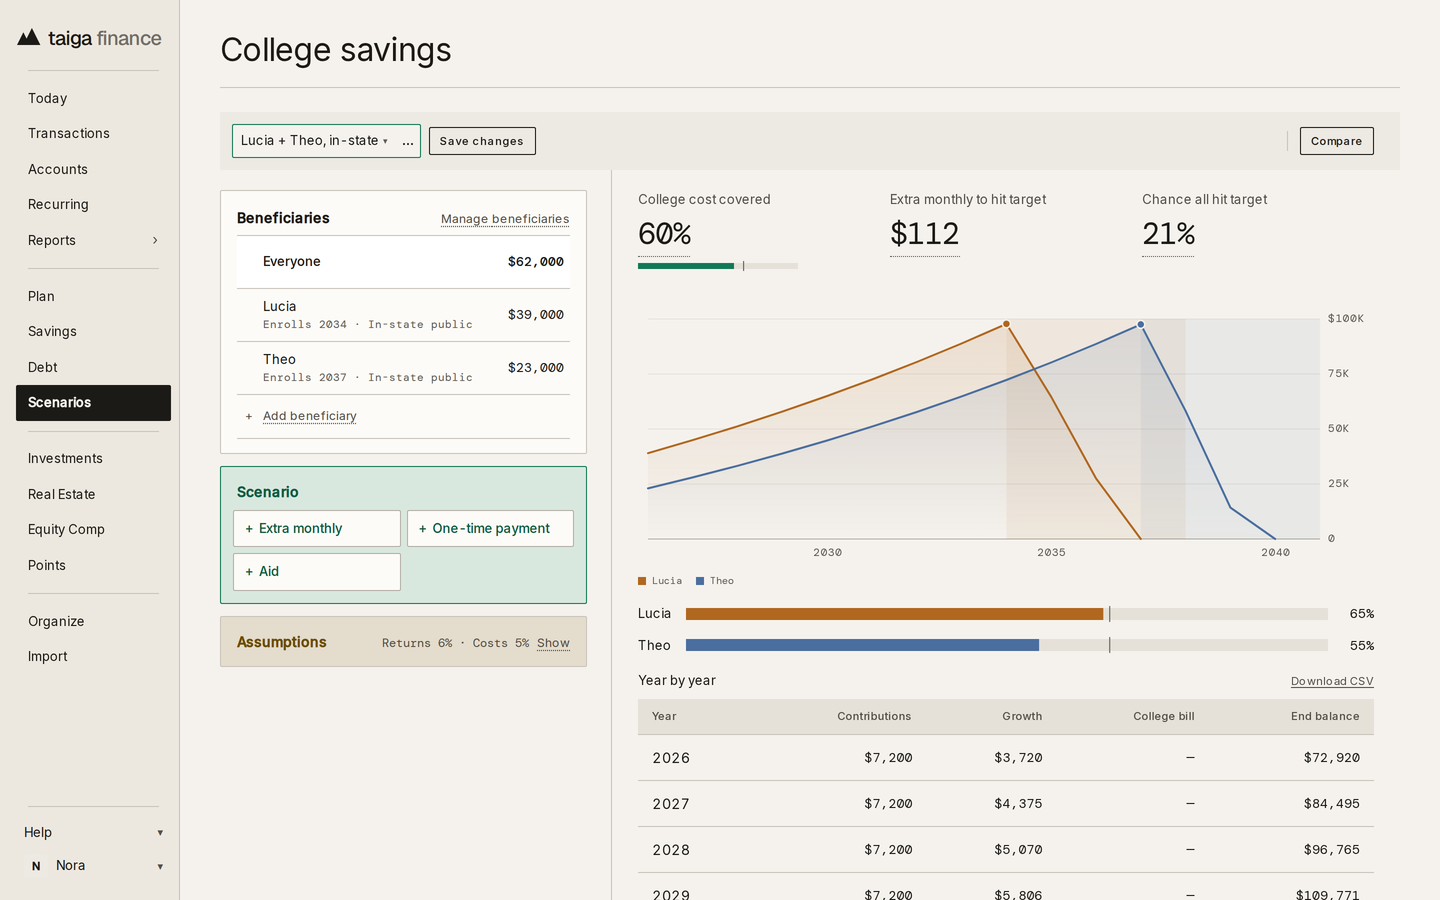This screenshot has height=900, width=1440.
Task: Select the Lucia beneficiary row
Action: pyautogui.click(x=403, y=315)
